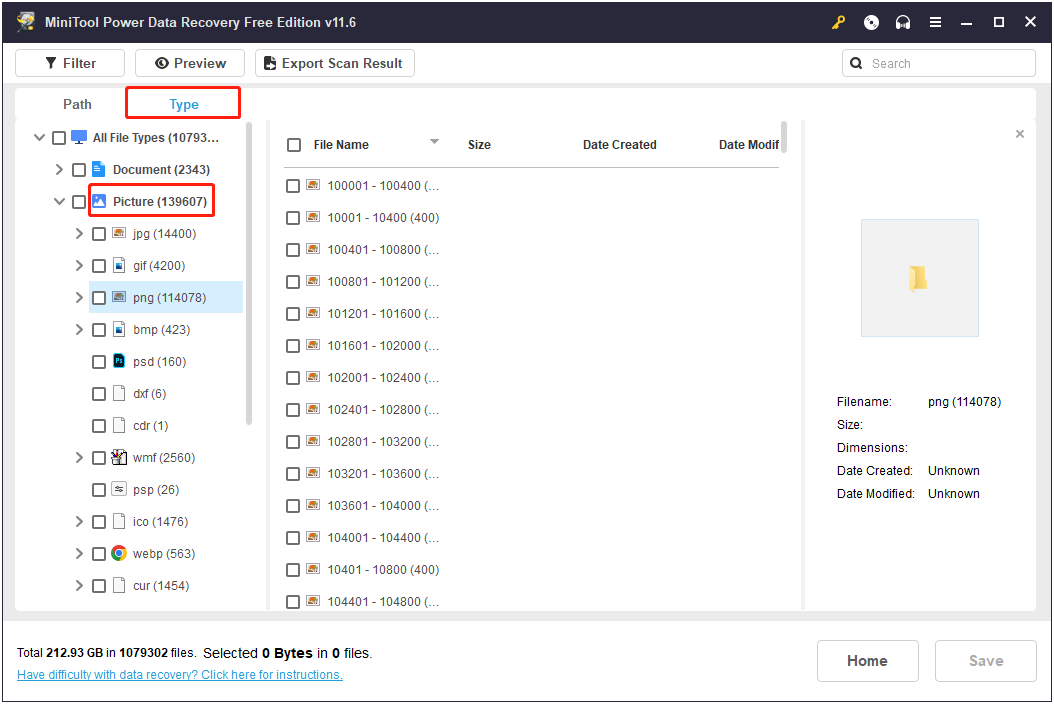Screen dimensions: 1054x704
Task: Check the 102001 - 102400 folder checkbox
Action: coord(292,378)
